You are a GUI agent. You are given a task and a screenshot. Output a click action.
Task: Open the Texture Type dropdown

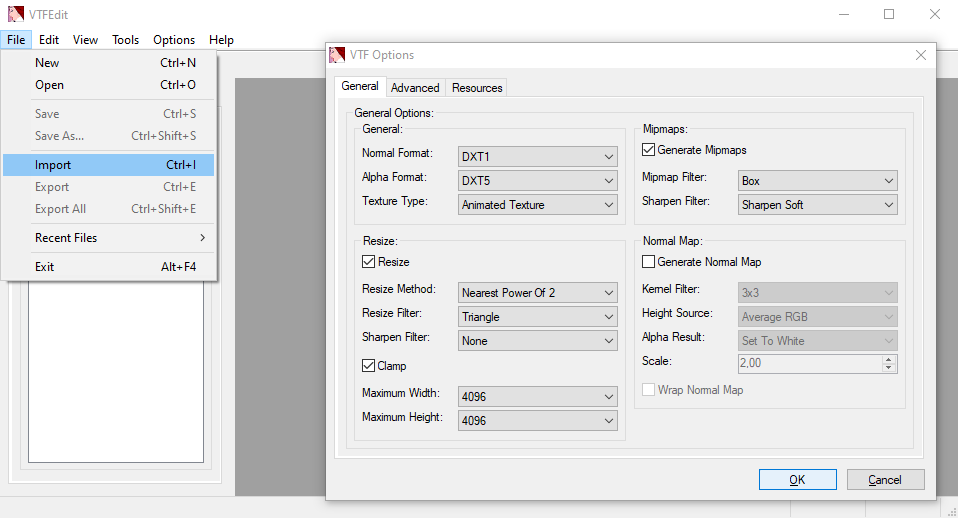point(538,205)
